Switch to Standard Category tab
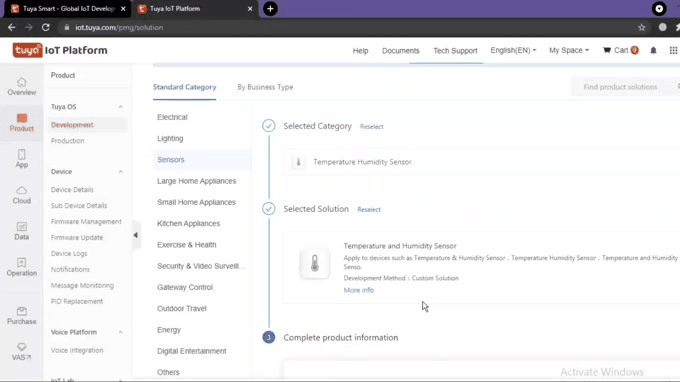Image resolution: width=680 pixels, height=382 pixels. pyautogui.click(x=184, y=87)
